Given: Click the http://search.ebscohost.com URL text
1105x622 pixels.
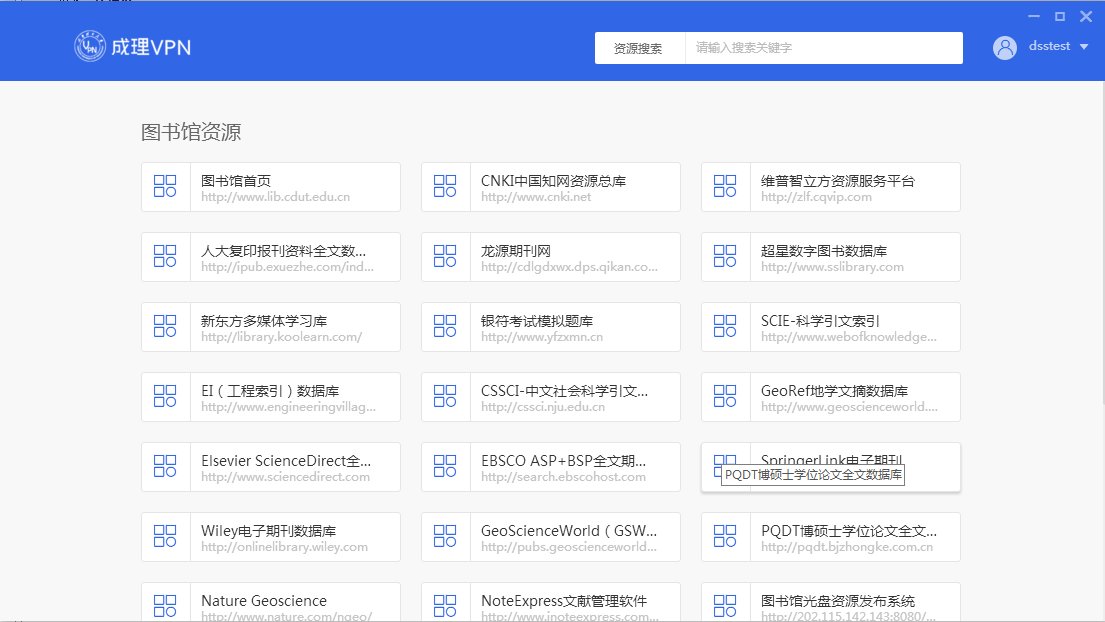Looking at the screenshot, I should tap(563, 476).
